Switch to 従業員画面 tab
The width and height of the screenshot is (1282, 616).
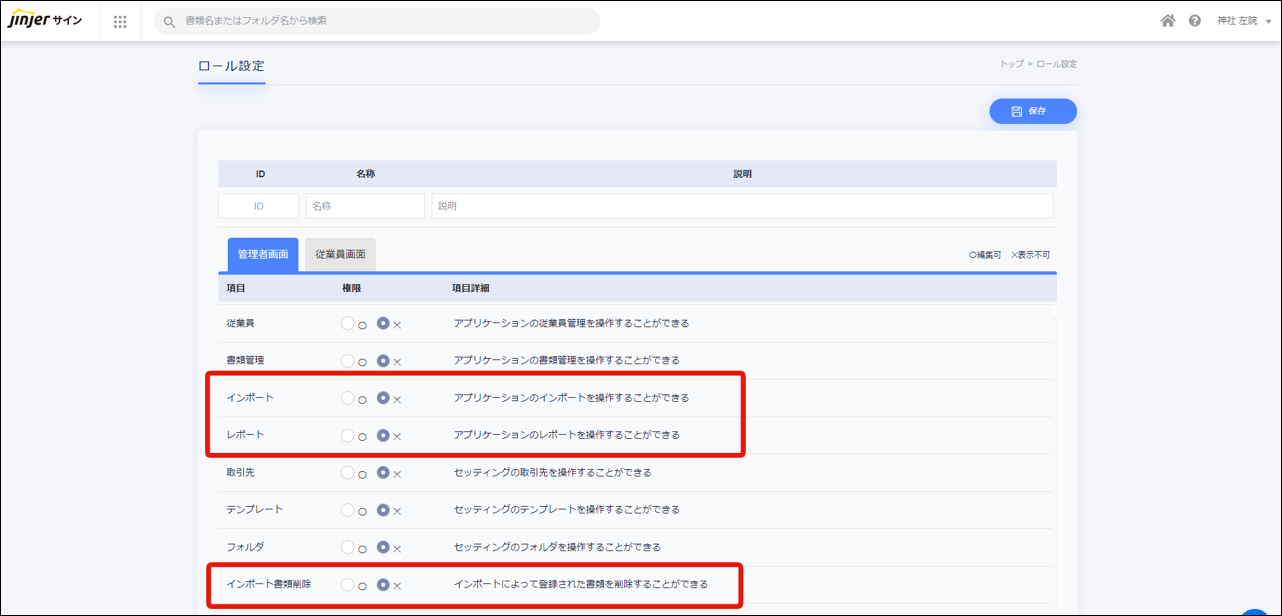pyautogui.click(x=340, y=255)
